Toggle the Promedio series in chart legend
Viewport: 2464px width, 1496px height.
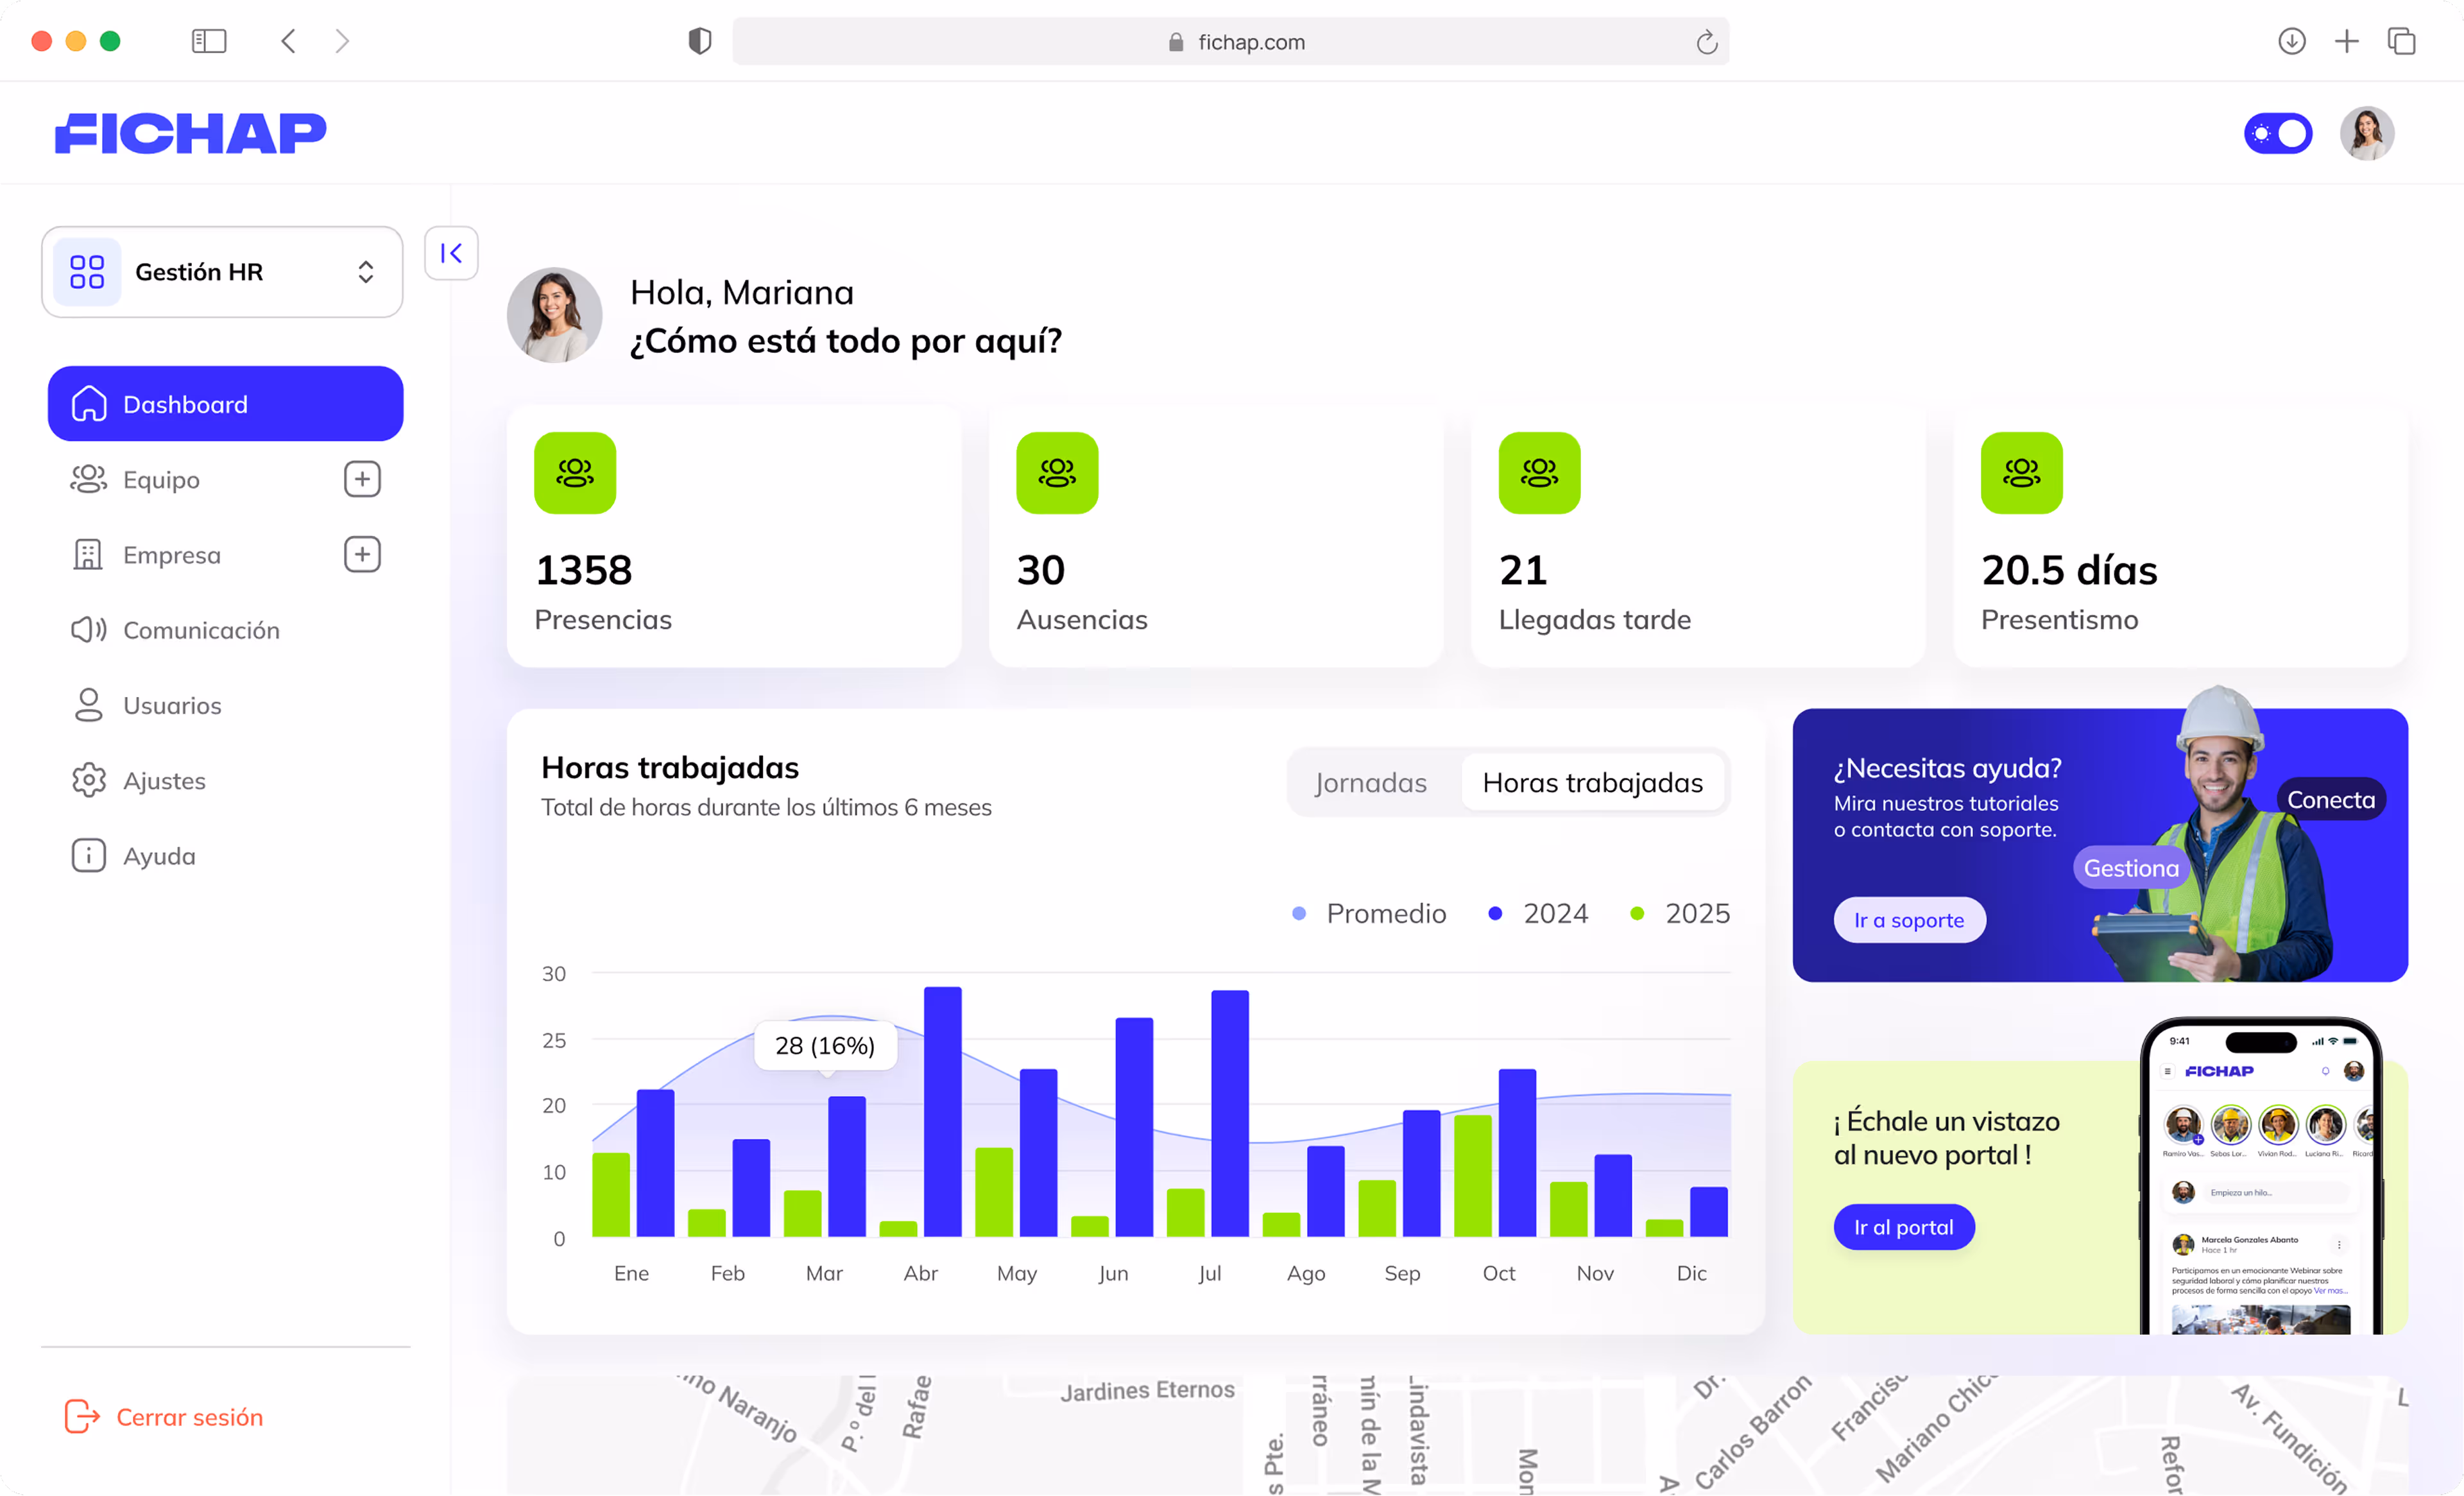[1370, 913]
